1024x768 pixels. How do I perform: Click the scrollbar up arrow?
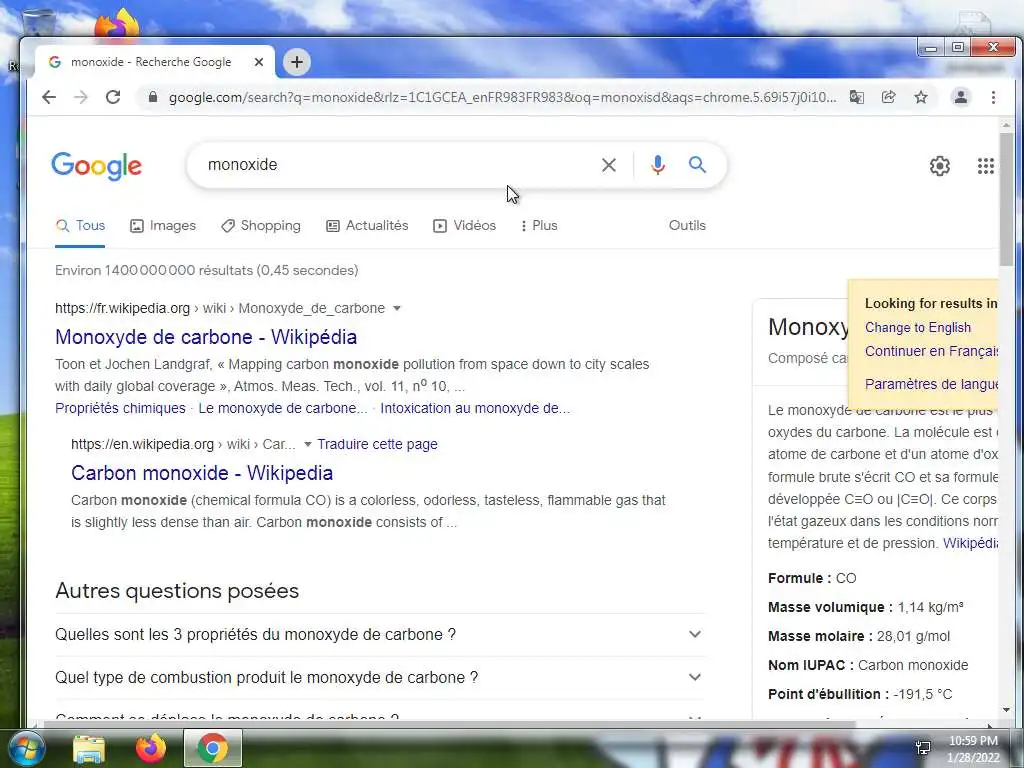pos(1006,125)
